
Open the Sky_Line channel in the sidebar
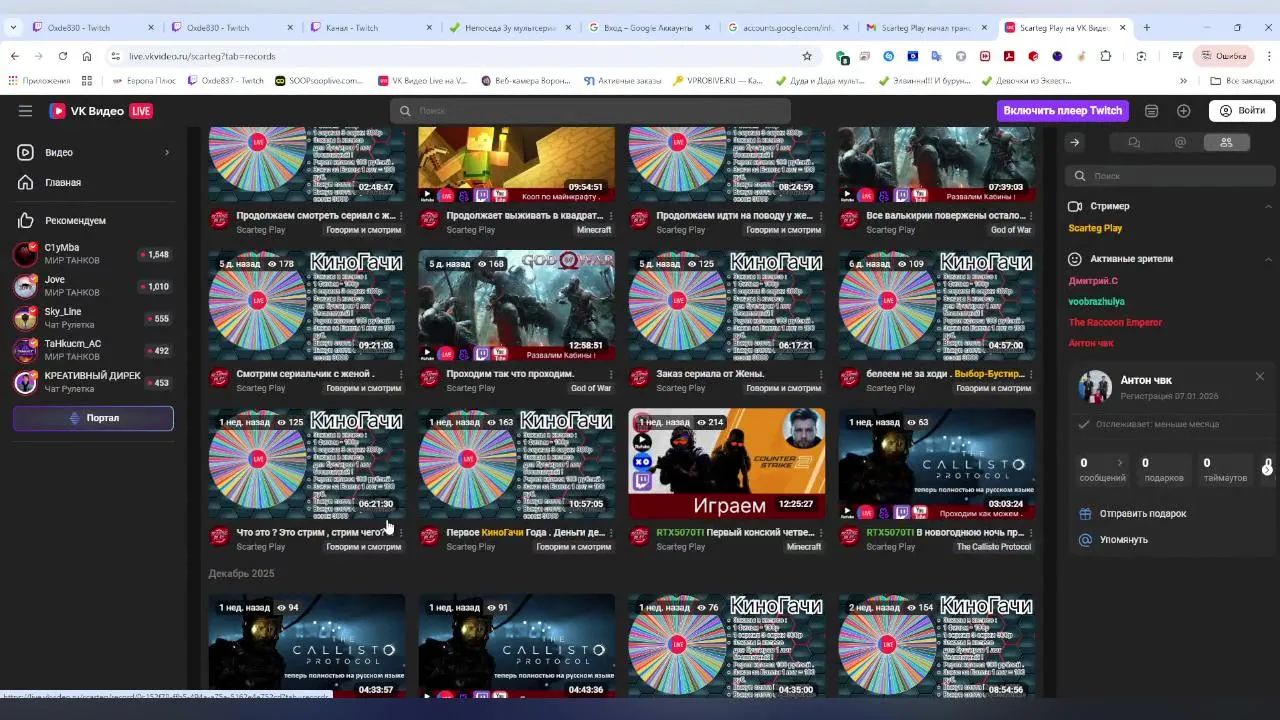pyautogui.click(x=93, y=318)
